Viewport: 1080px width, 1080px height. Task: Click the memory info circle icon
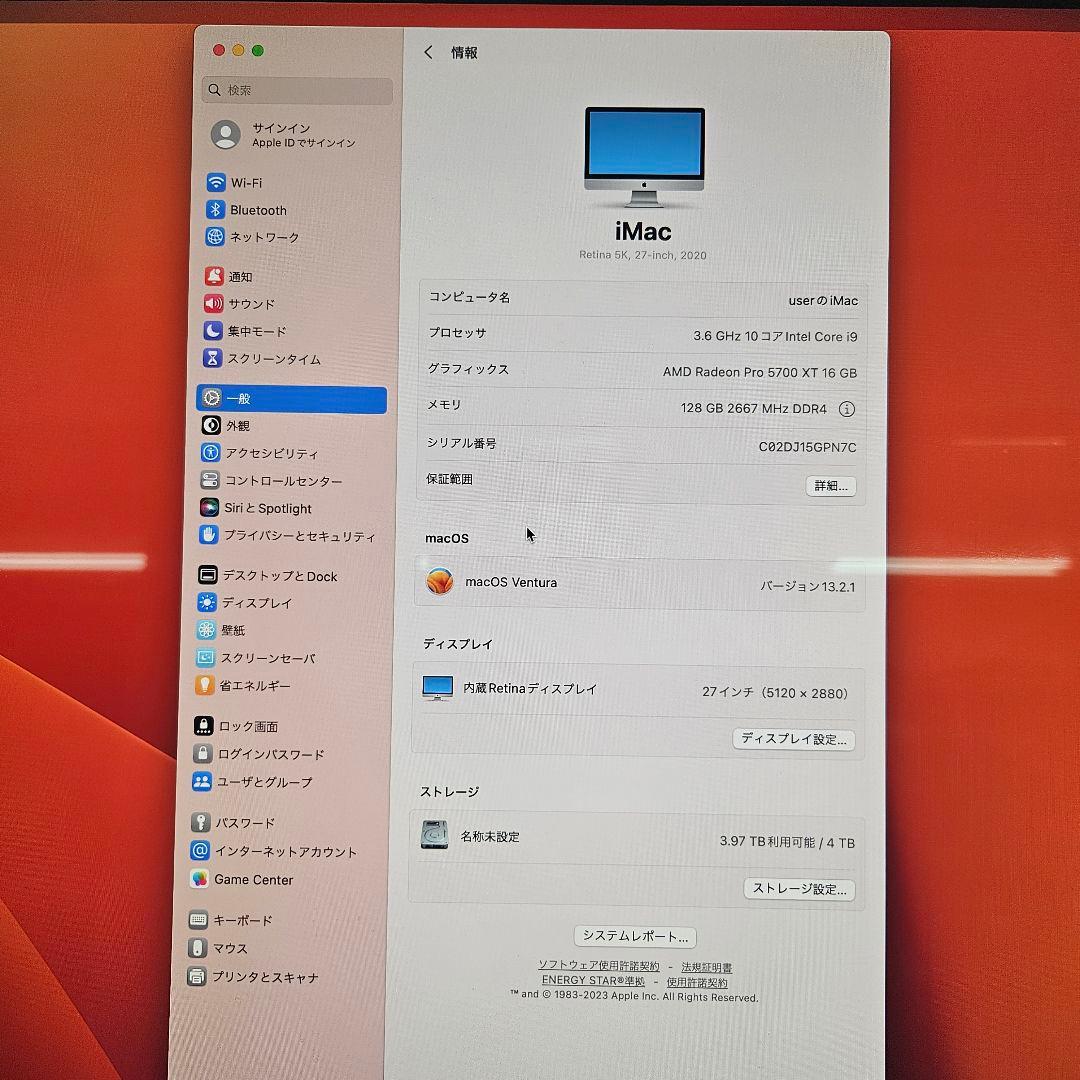pos(847,408)
